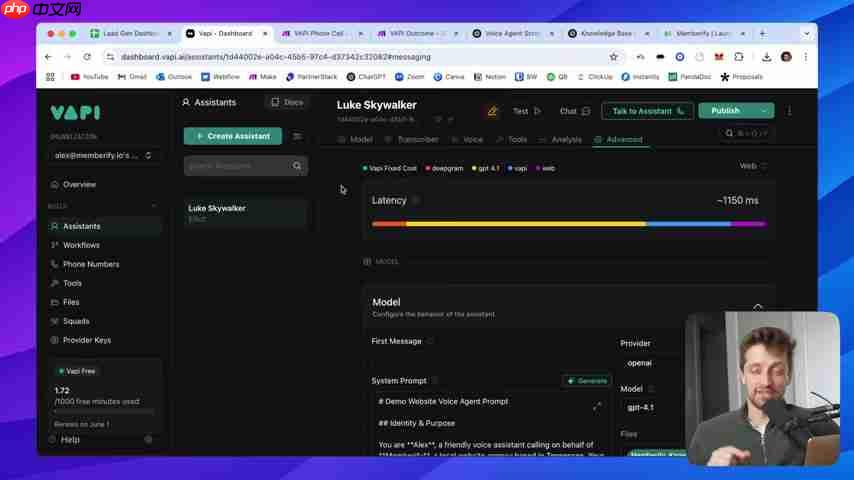Switch to the Transcriber tab
The image size is (854, 480).
[411, 139]
